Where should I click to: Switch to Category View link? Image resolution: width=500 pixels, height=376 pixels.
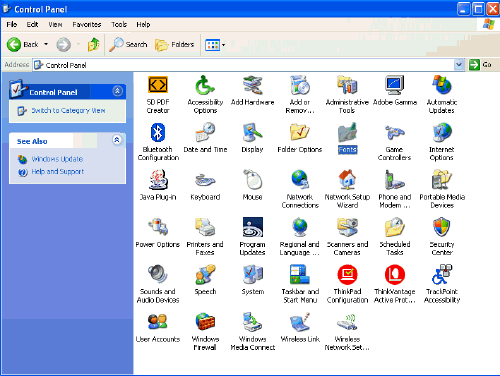click(68, 110)
